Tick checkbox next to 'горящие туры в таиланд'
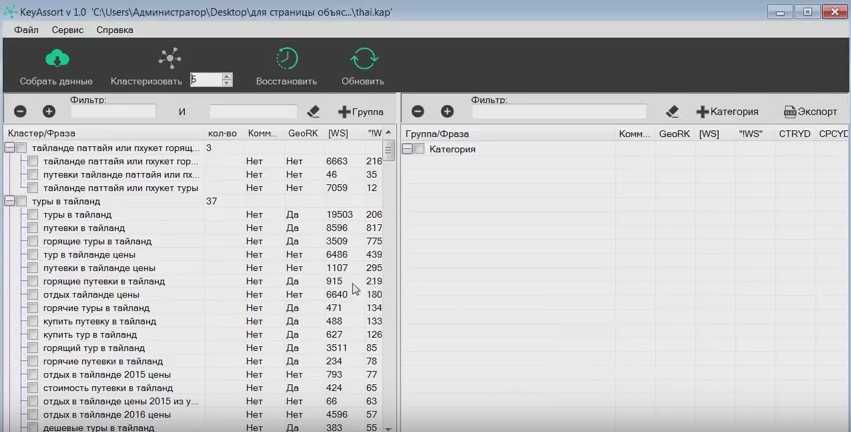851x432 pixels. click(x=33, y=241)
